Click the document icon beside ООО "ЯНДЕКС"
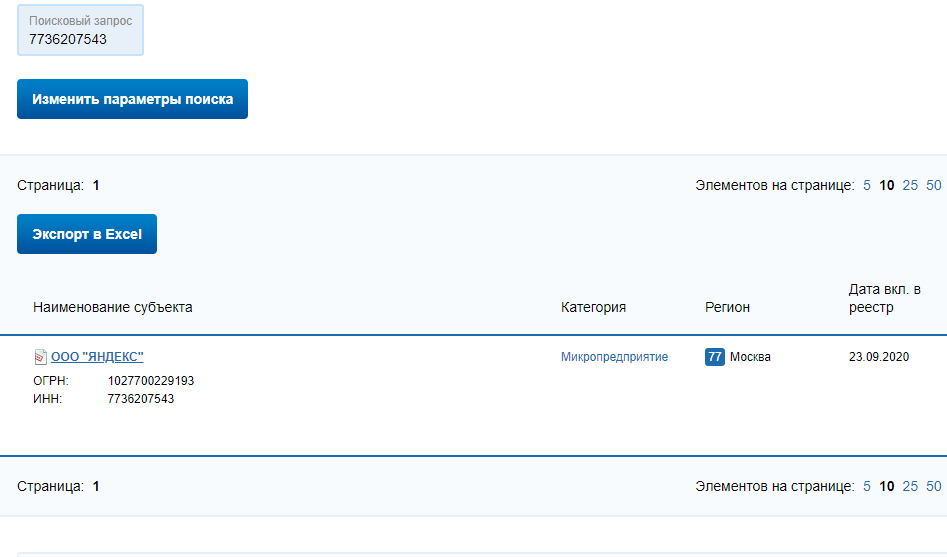Viewport: 947px width, 557px height. click(40, 357)
